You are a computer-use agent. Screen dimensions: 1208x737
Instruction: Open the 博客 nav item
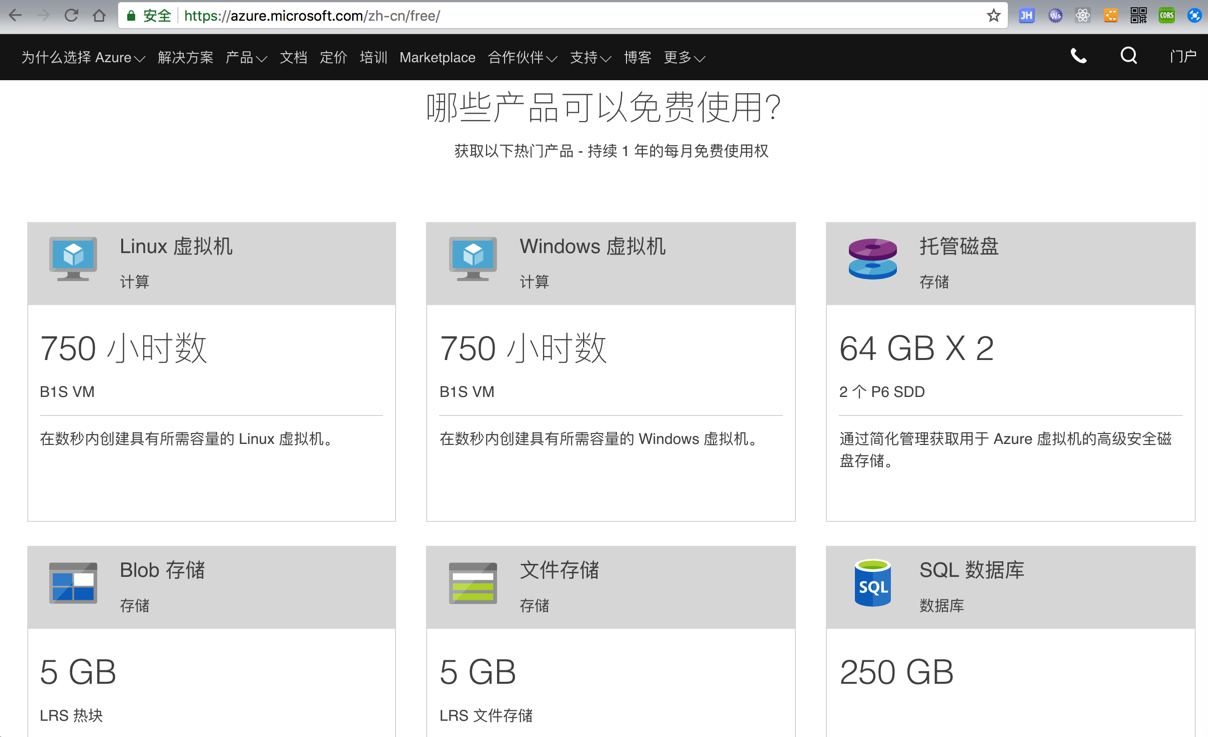(637, 58)
